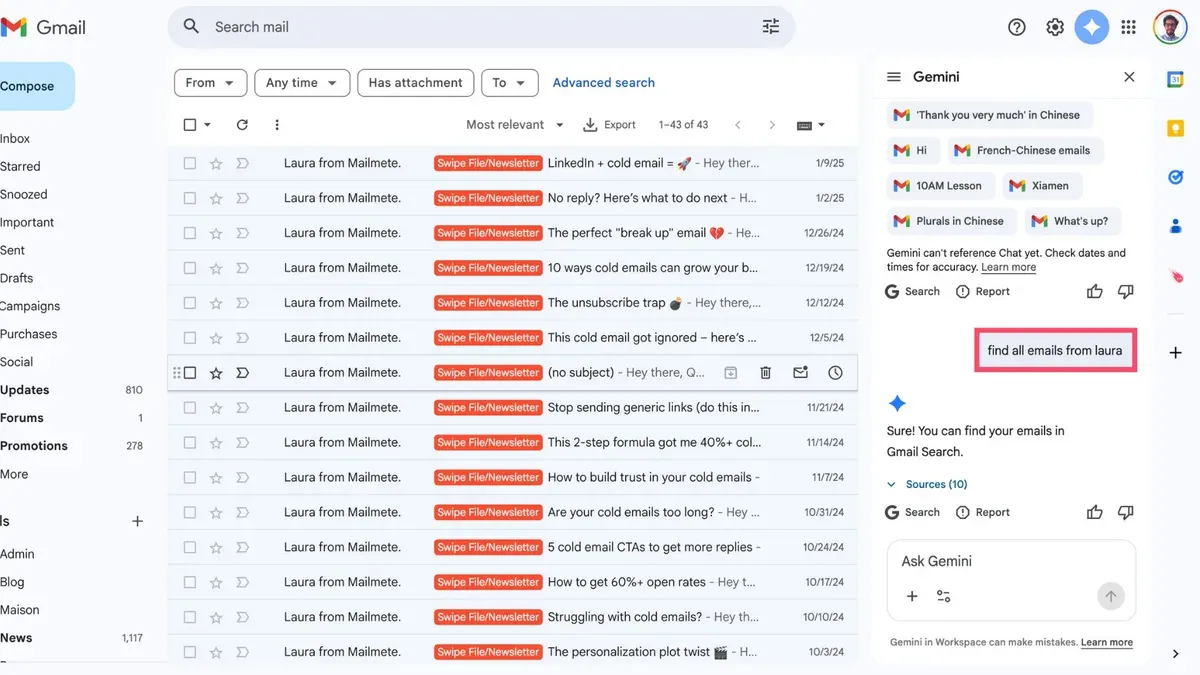Show side panel chevron at bottom right
The height and width of the screenshot is (675, 1200).
click(1176, 654)
